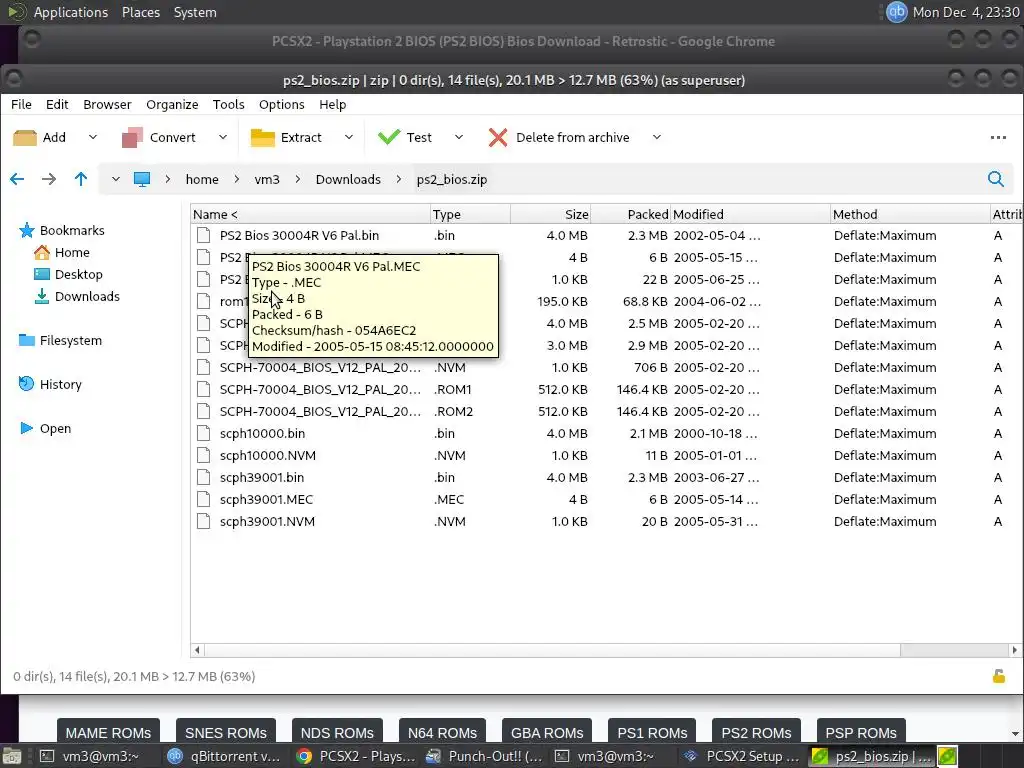This screenshot has width=1024, height=768.
Task: Open the Convert button dropdown arrow
Action: pyautogui.click(x=223, y=137)
